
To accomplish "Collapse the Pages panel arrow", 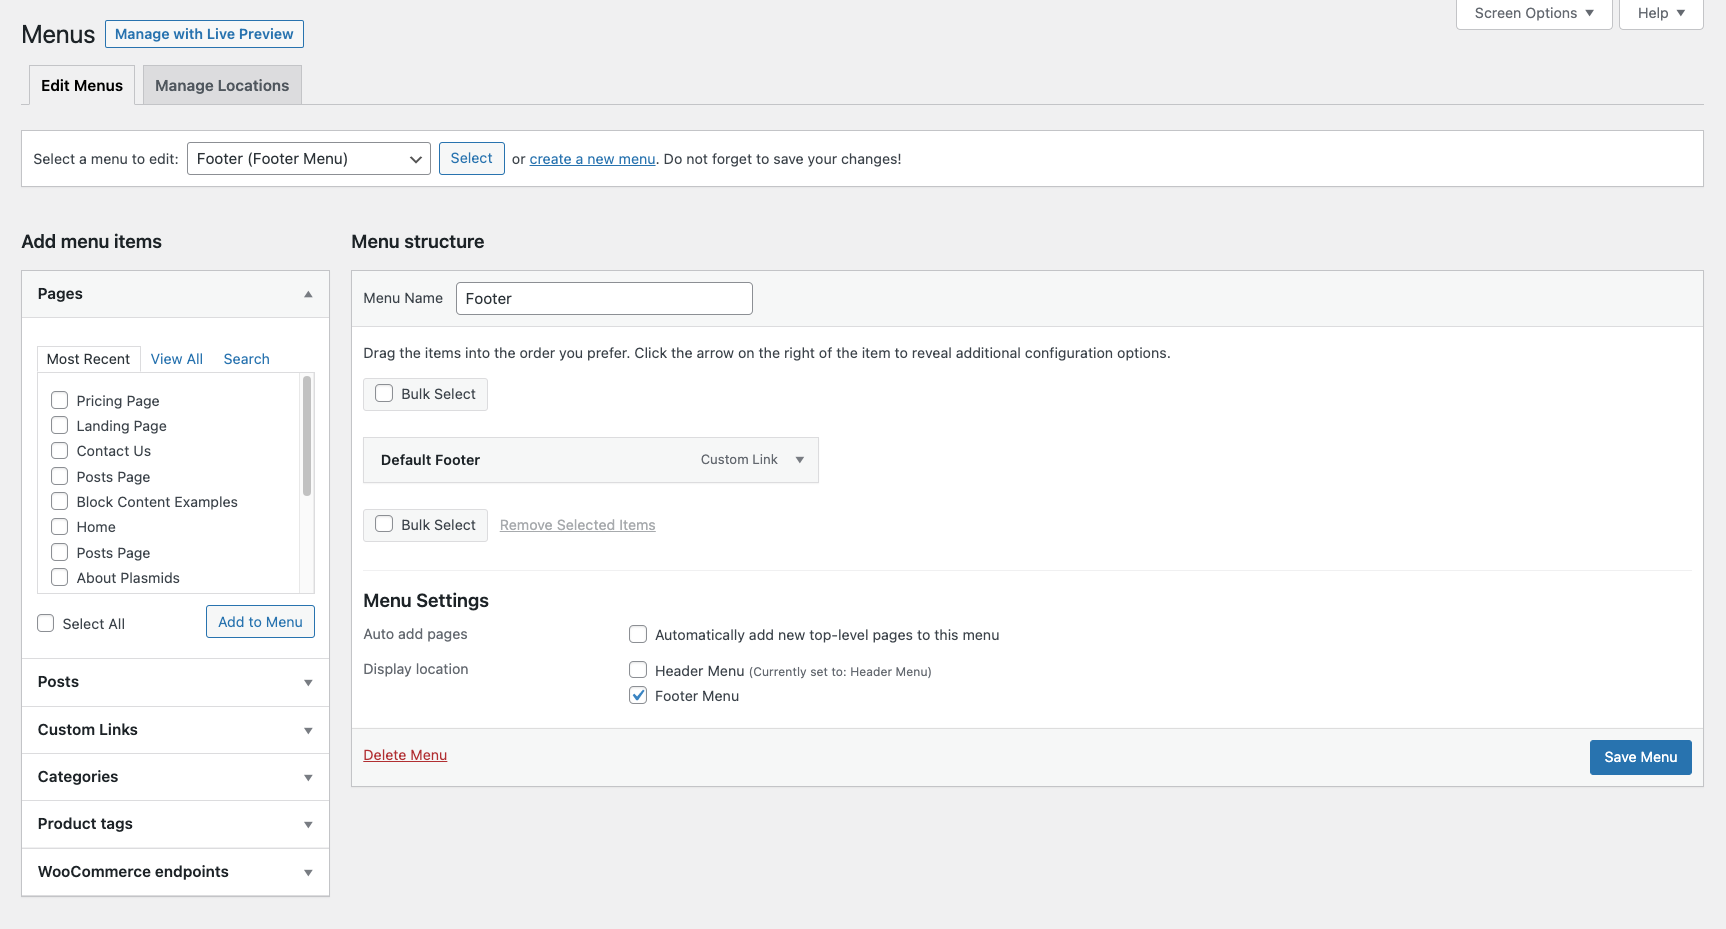I will [x=308, y=294].
